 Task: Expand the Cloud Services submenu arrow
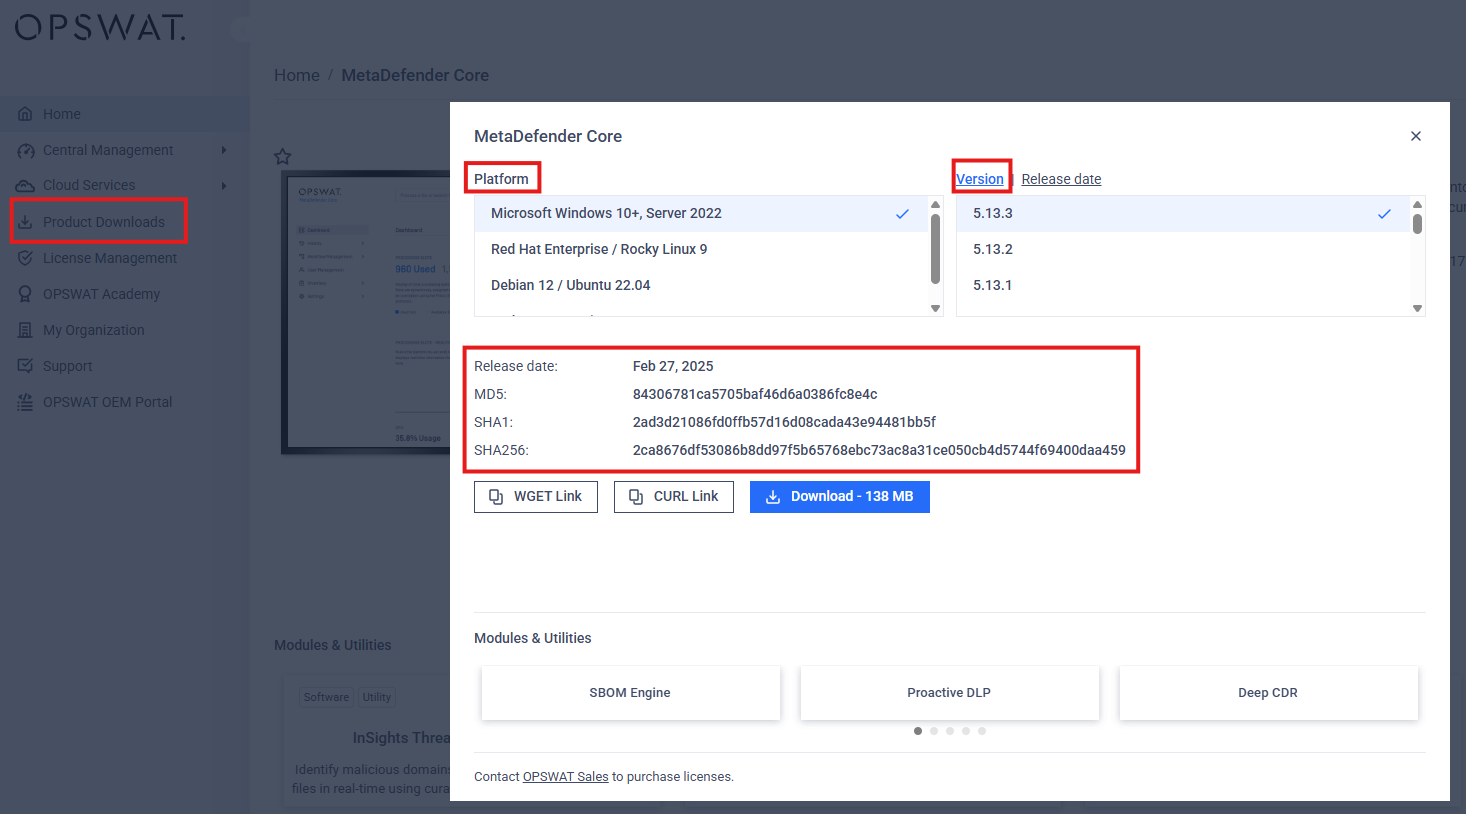coord(224,185)
